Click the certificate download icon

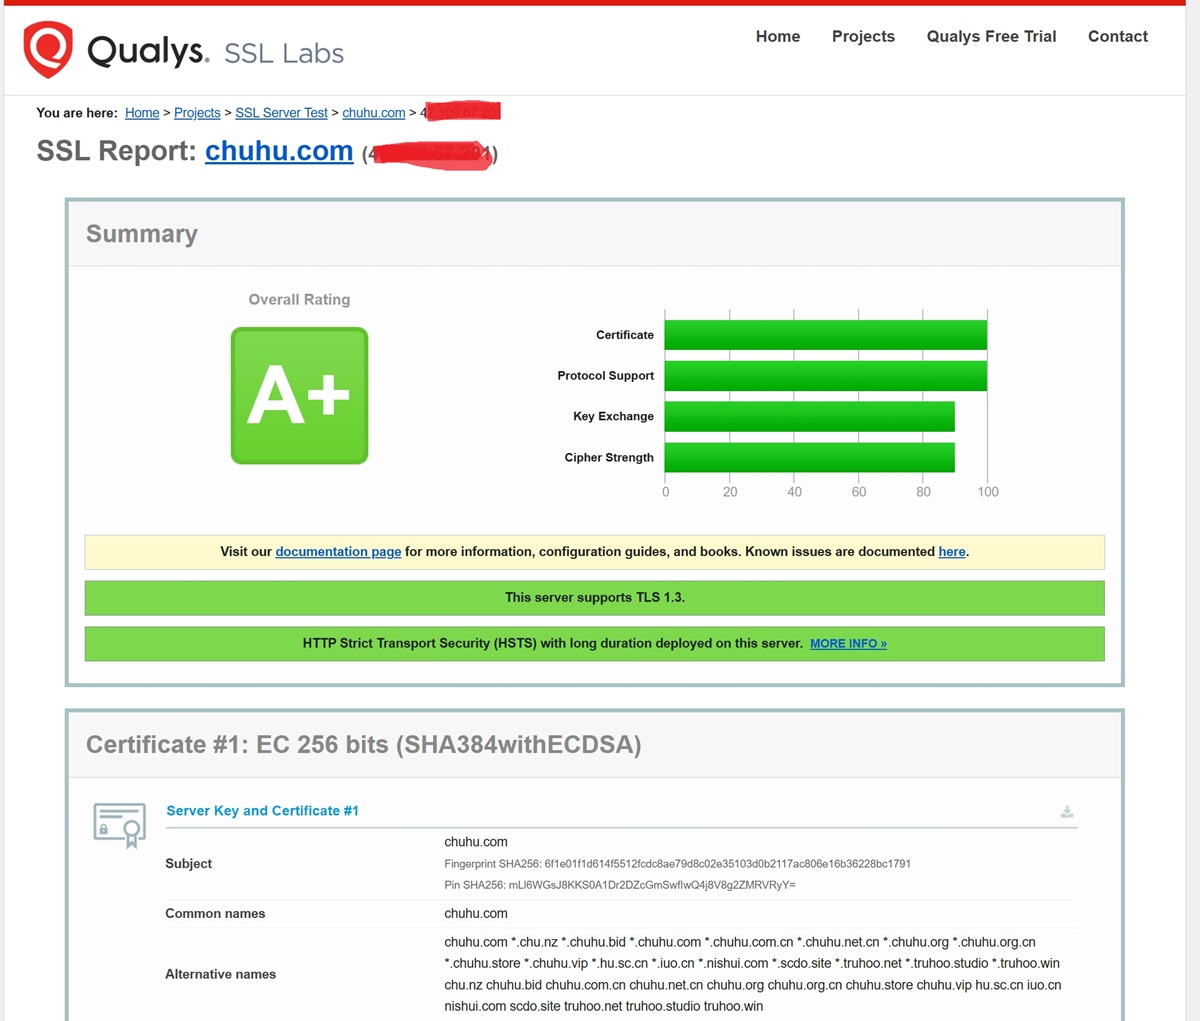(1067, 811)
